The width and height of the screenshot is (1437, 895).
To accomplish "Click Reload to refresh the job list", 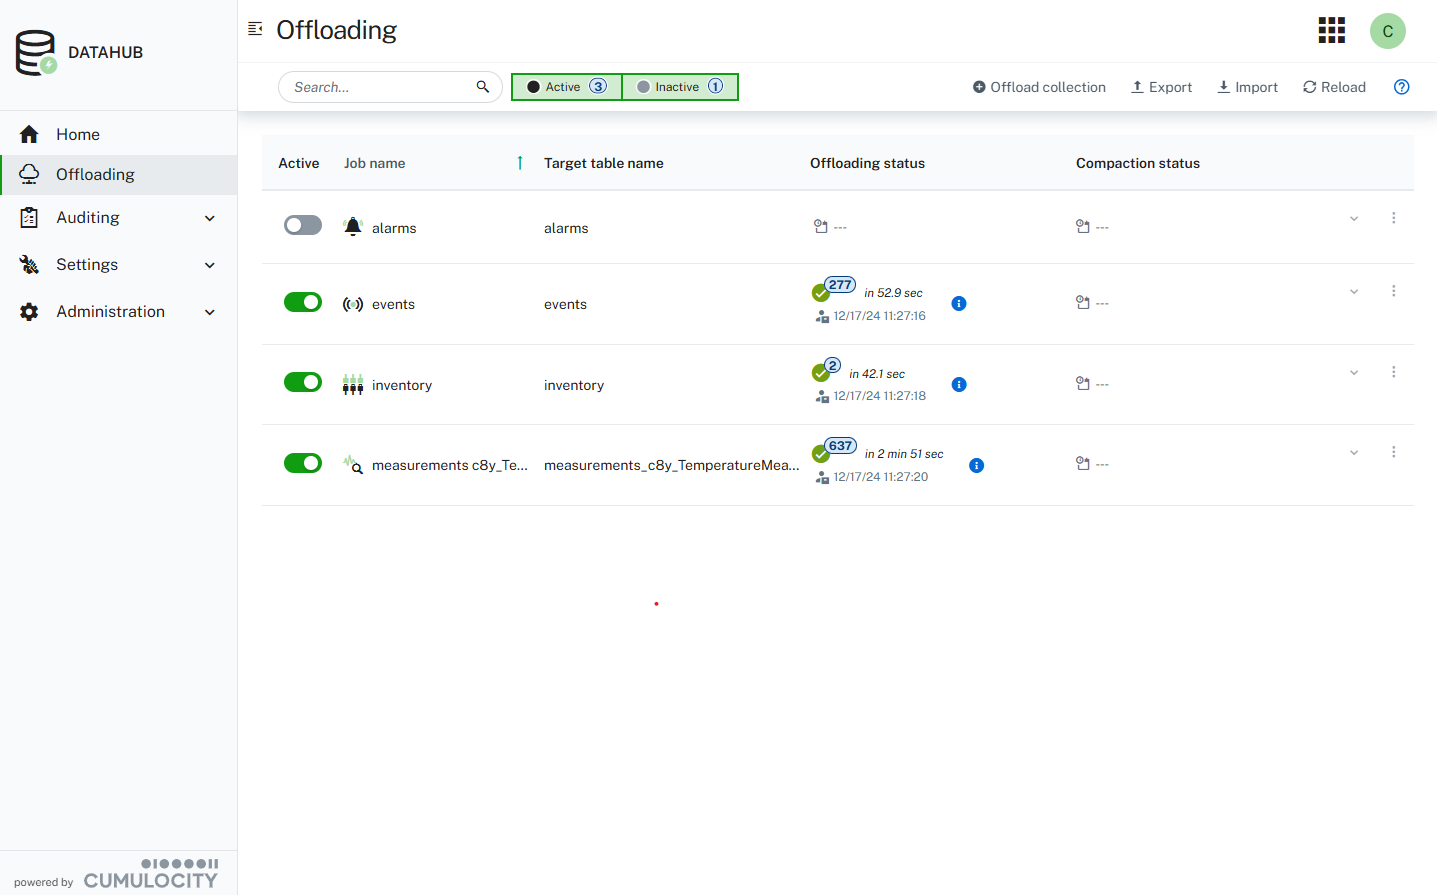I will [x=1334, y=87].
